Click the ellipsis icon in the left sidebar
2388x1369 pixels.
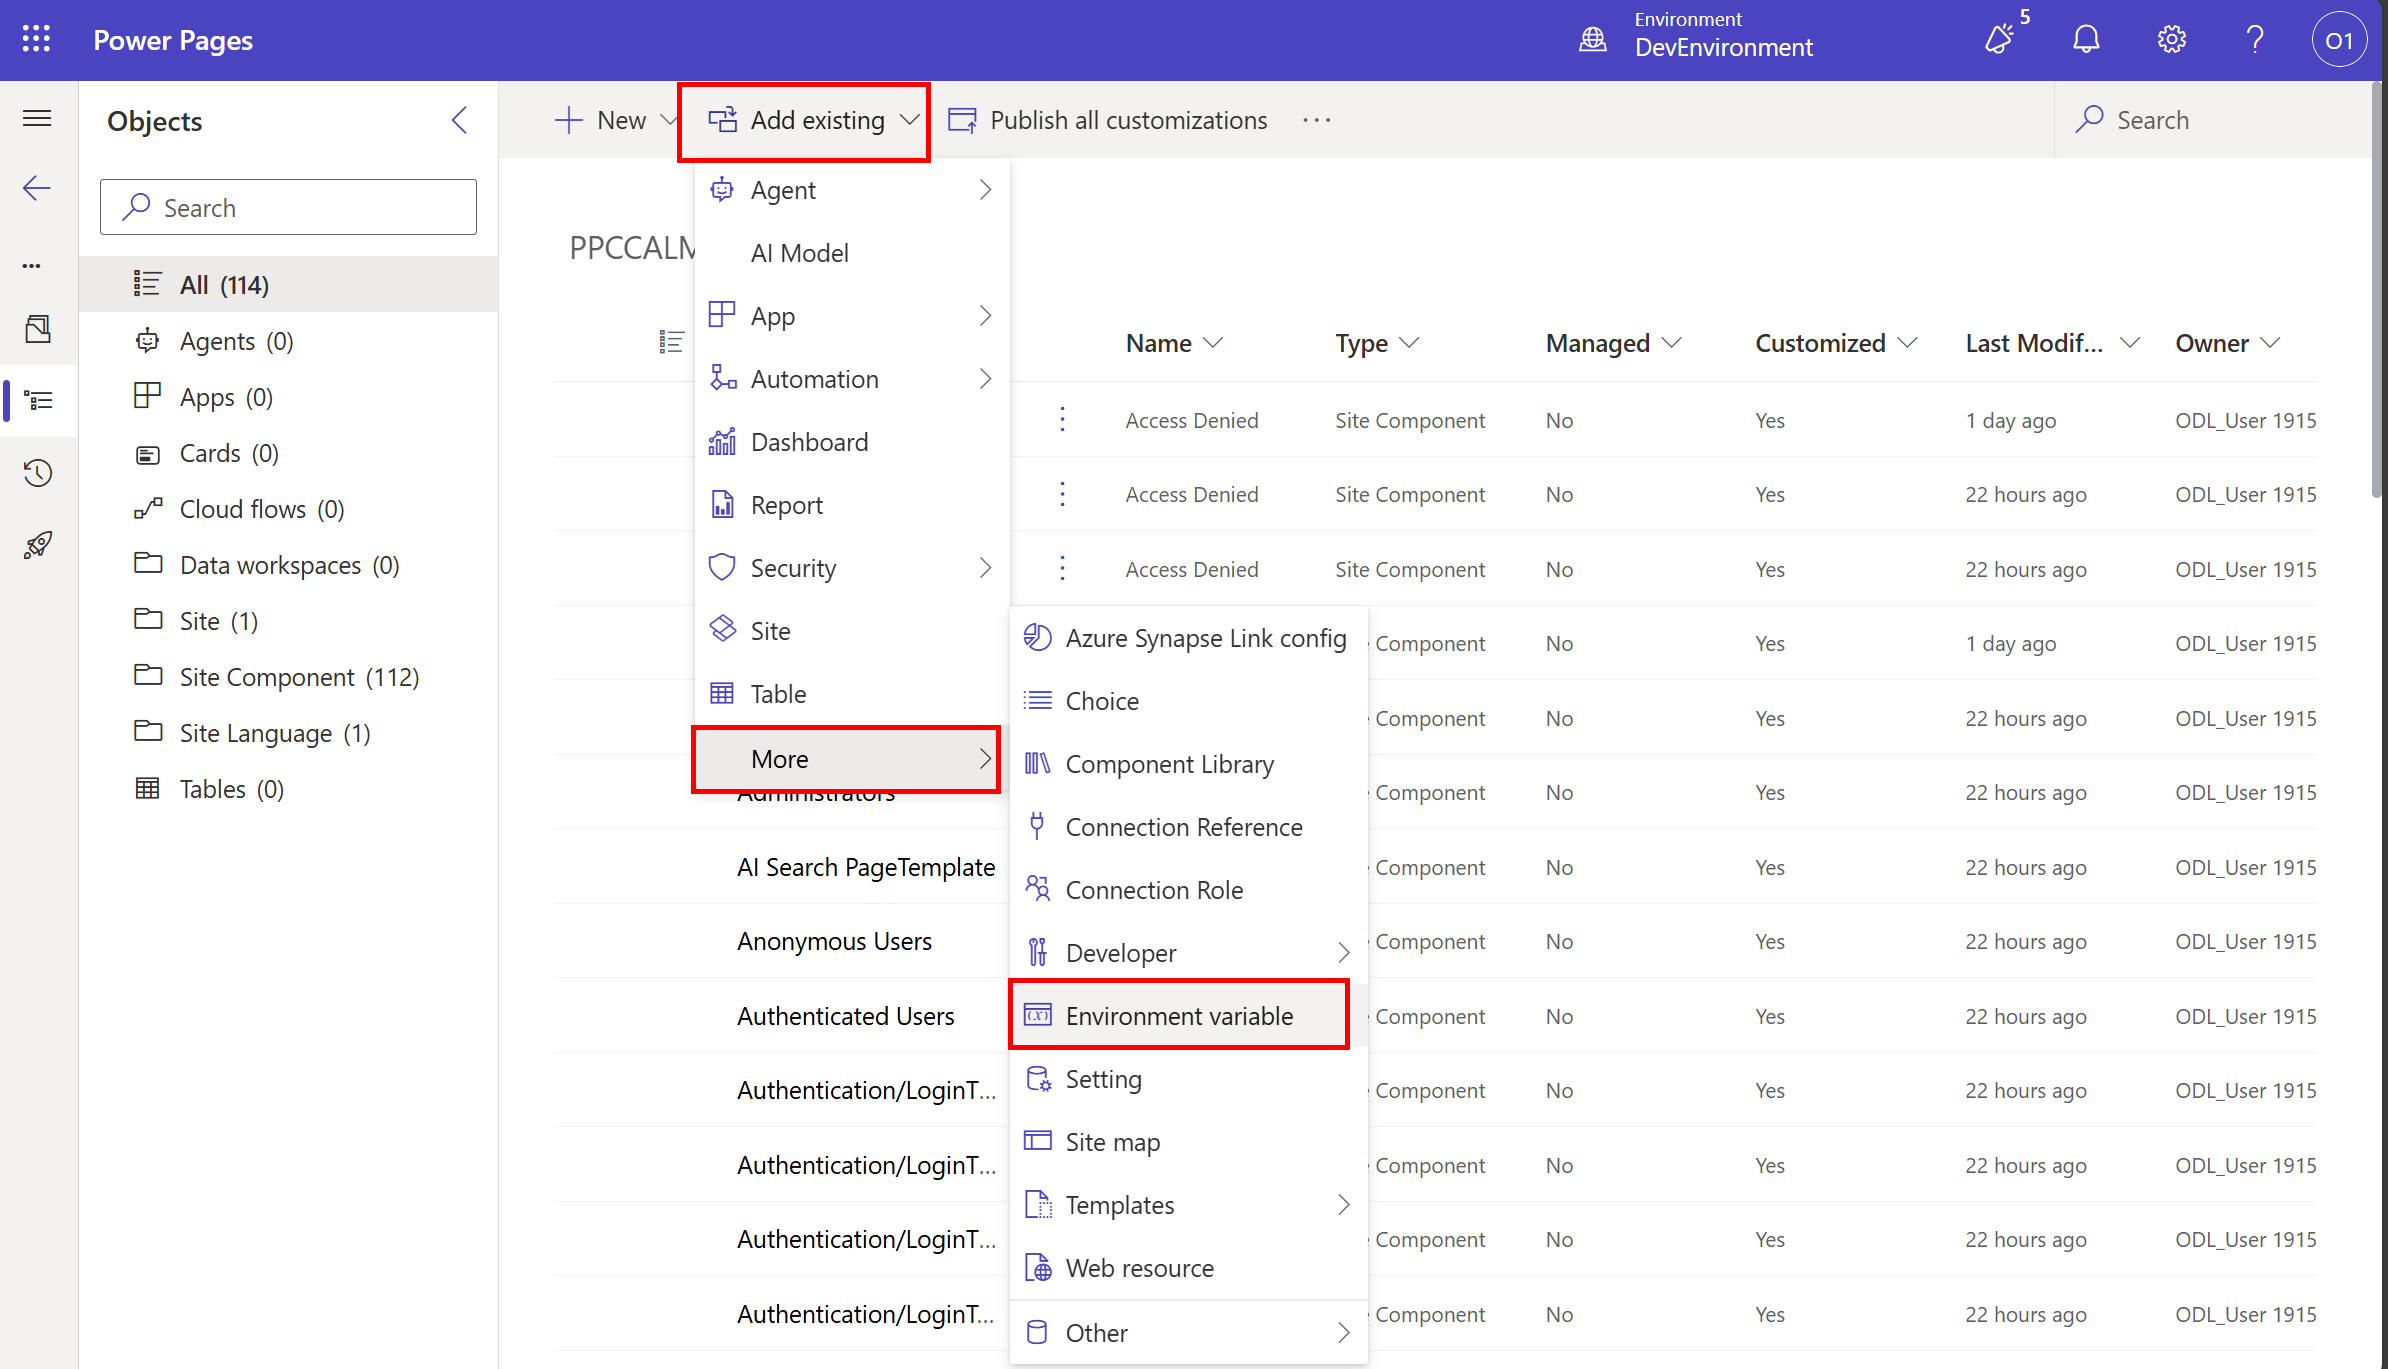tap(30, 265)
